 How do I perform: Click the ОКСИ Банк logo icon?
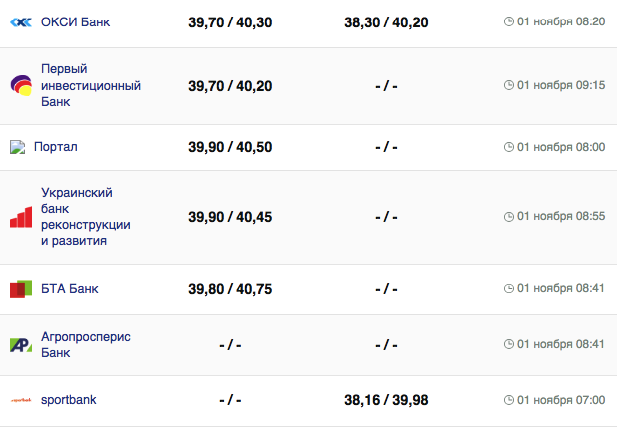[x=21, y=21]
